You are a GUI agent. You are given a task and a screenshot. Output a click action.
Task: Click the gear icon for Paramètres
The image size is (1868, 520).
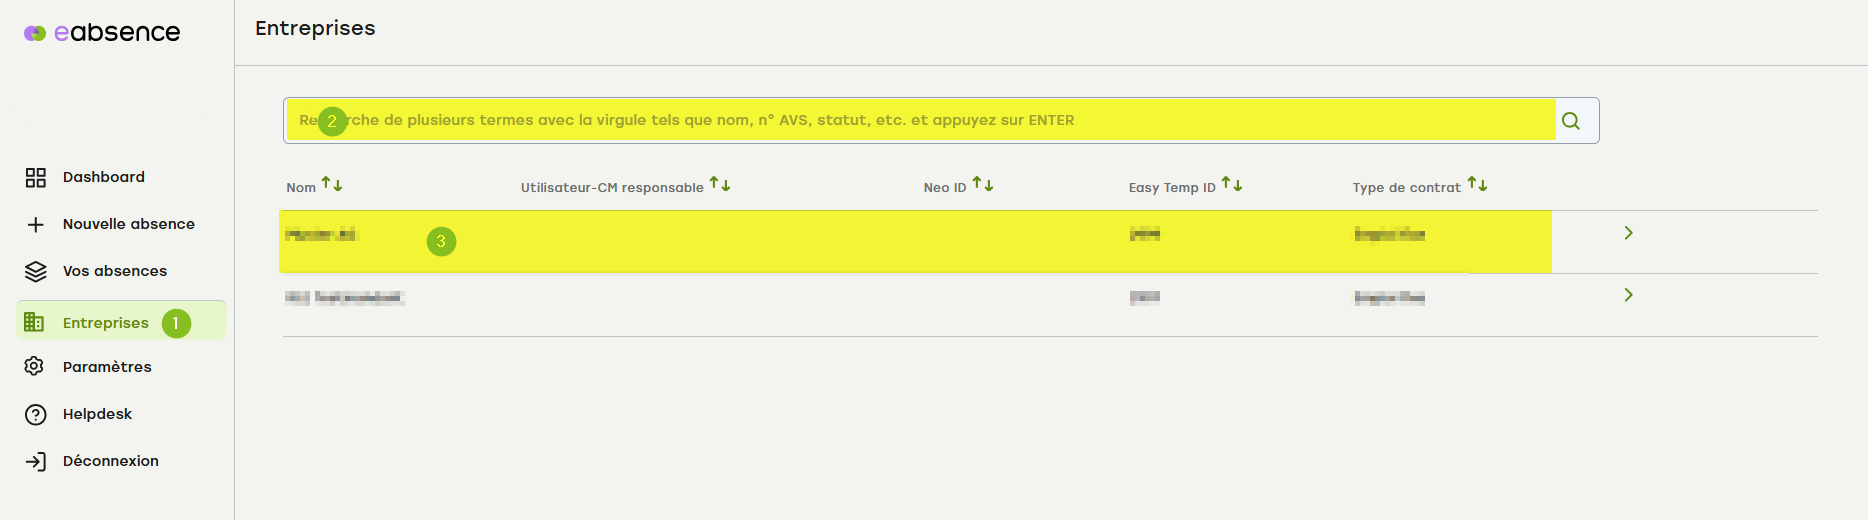point(35,366)
